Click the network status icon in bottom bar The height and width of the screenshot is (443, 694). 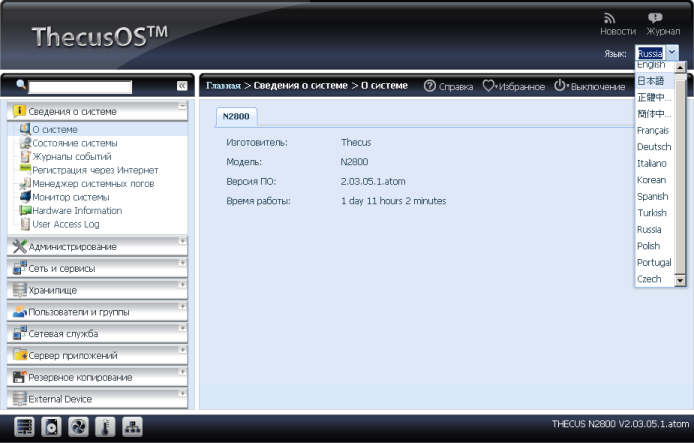132,427
